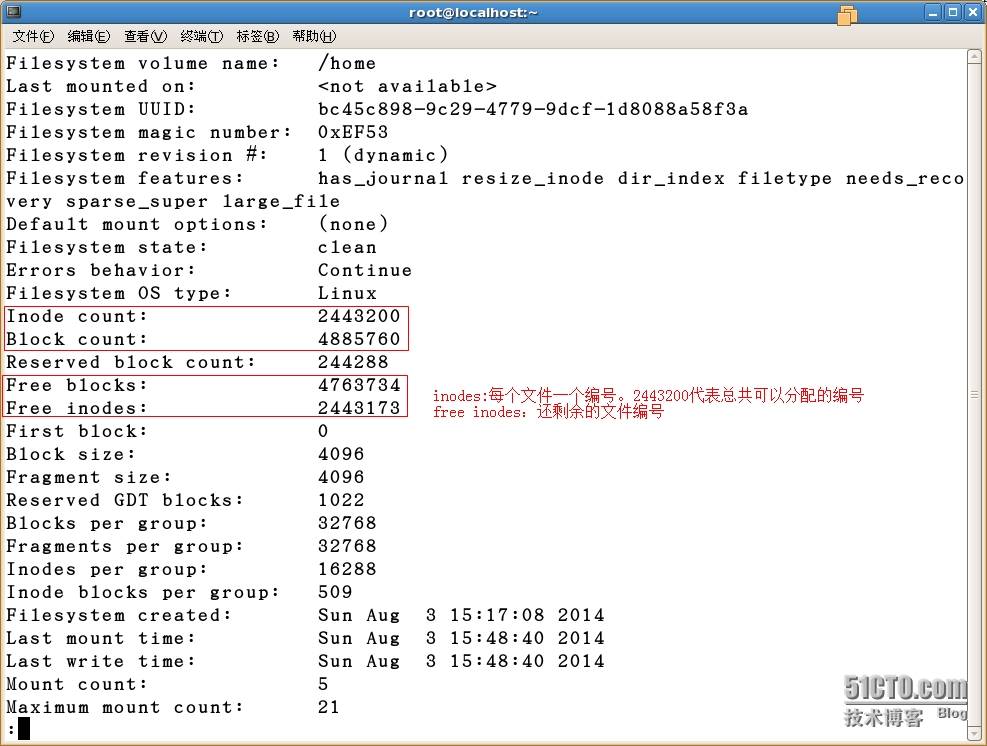
Task: Click the scrollbar down arrow
Action: pyautogui.click(x=974, y=733)
